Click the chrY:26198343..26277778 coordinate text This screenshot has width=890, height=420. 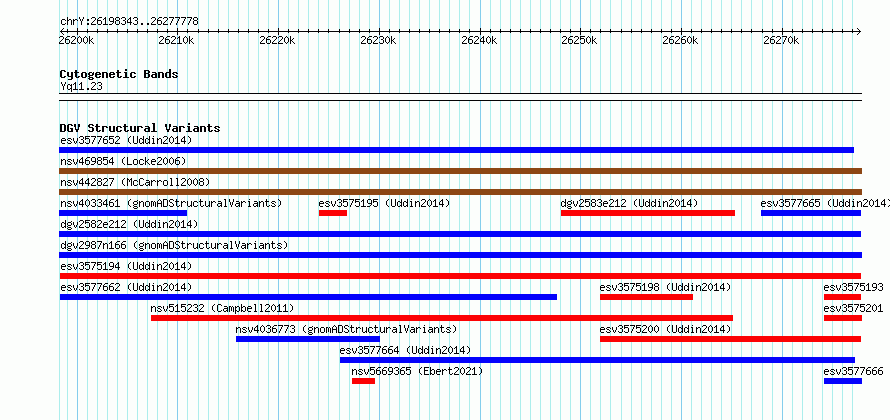pos(129,22)
